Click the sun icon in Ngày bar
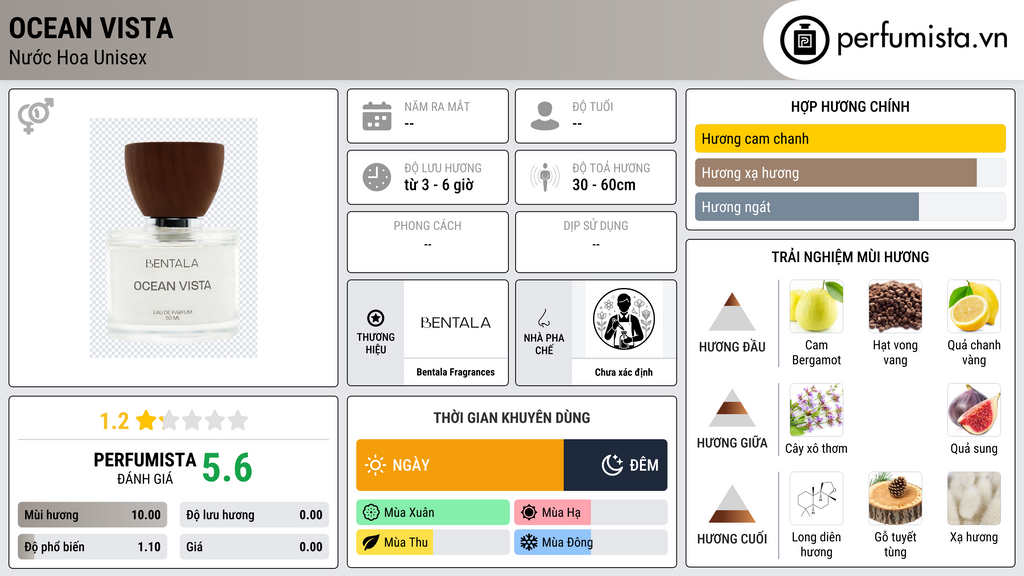Image resolution: width=1024 pixels, height=576 pixels. 375,465
